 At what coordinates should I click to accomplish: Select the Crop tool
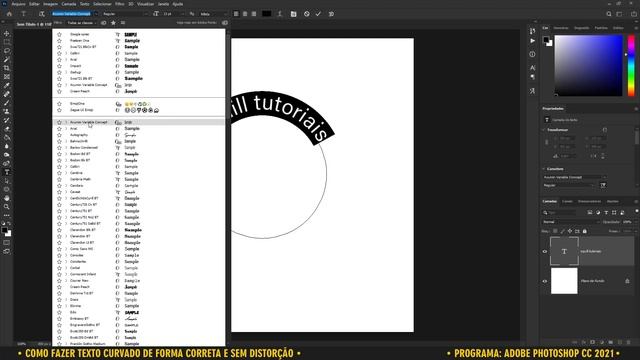pos(7,68)
